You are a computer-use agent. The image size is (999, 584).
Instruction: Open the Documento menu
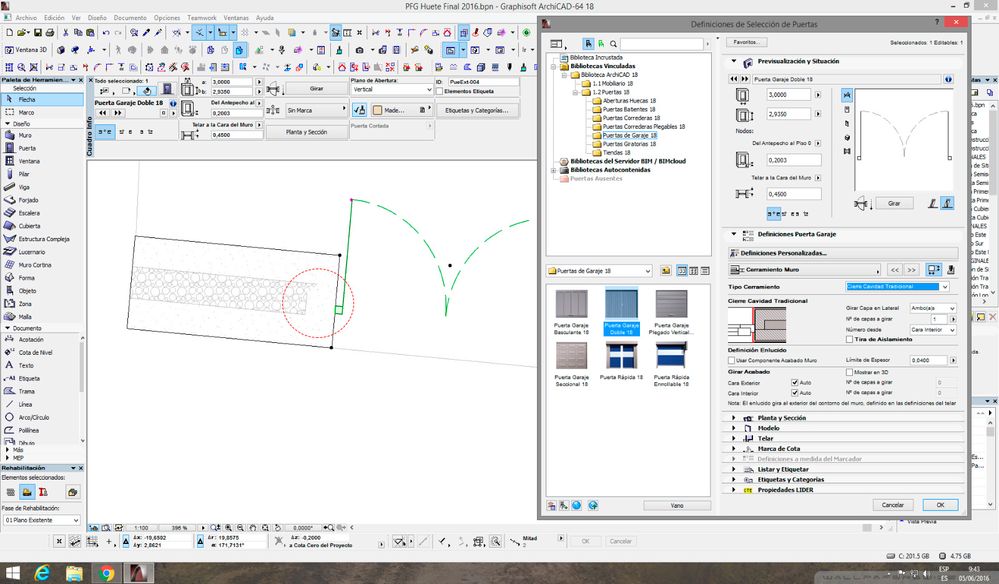(x=129, y=18)
